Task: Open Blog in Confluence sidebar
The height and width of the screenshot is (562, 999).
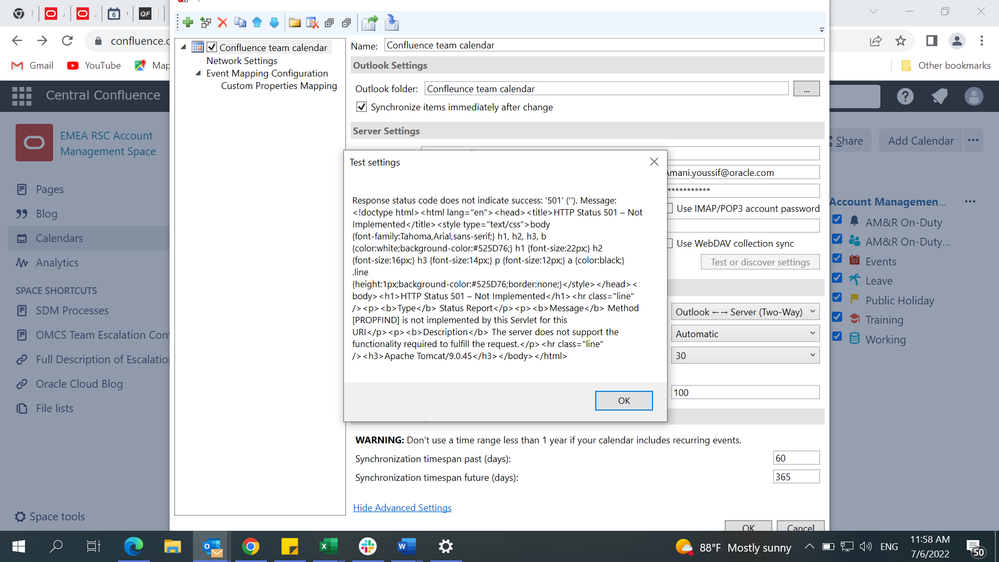Action: click(x=46, y=213)
